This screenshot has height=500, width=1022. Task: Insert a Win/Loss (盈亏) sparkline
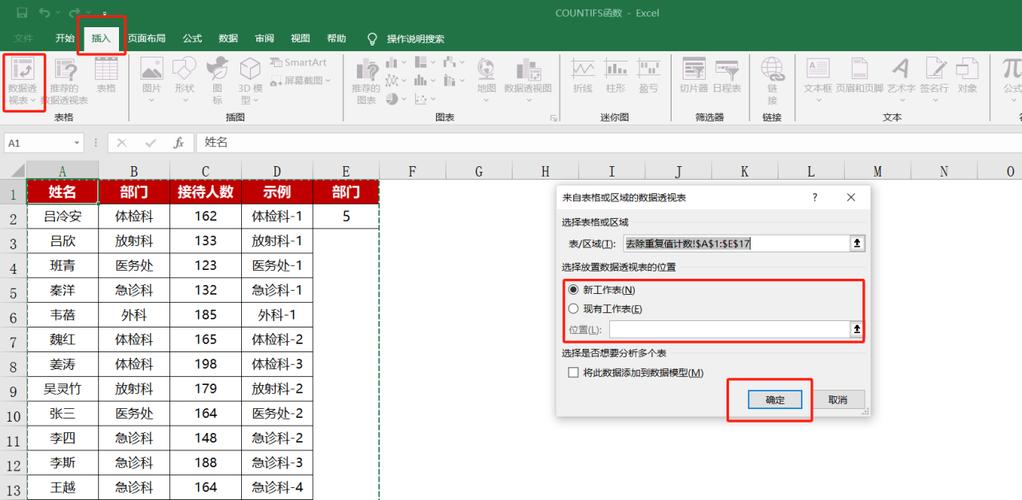point(649,76)
